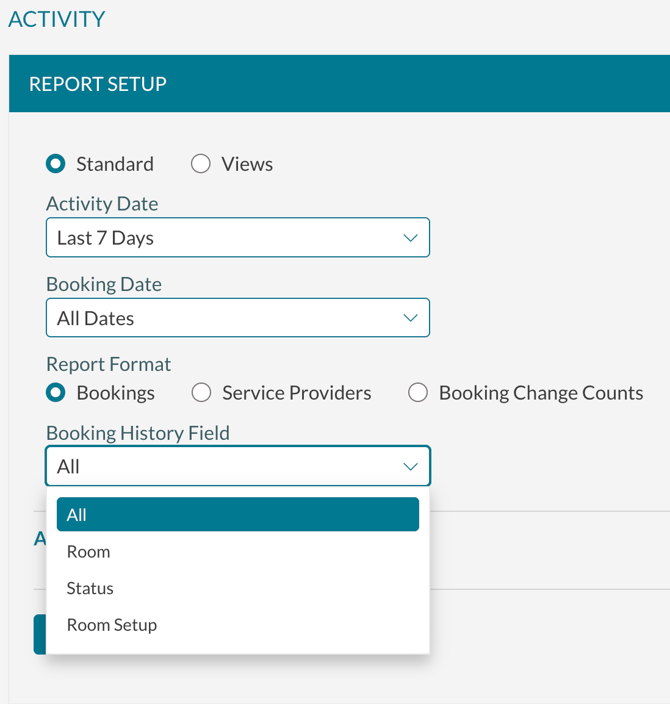Select the Views radio option

(201, 164)
